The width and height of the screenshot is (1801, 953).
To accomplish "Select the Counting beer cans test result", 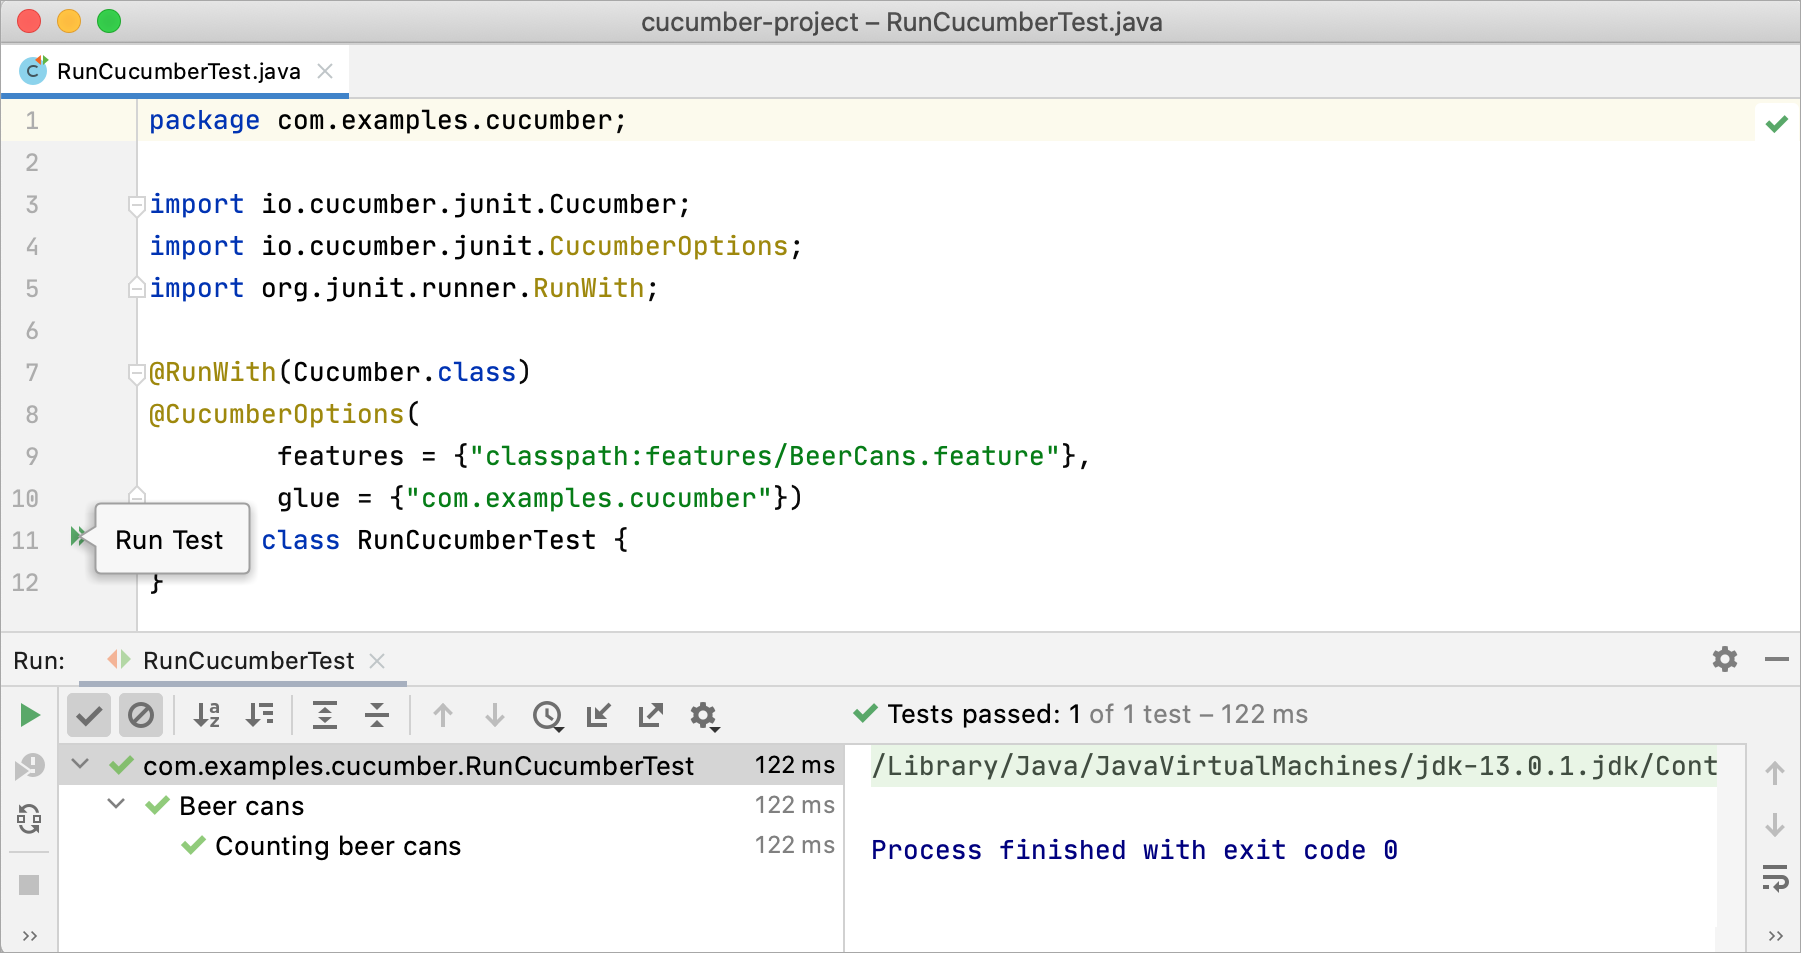I will click(x=338, y=845).
